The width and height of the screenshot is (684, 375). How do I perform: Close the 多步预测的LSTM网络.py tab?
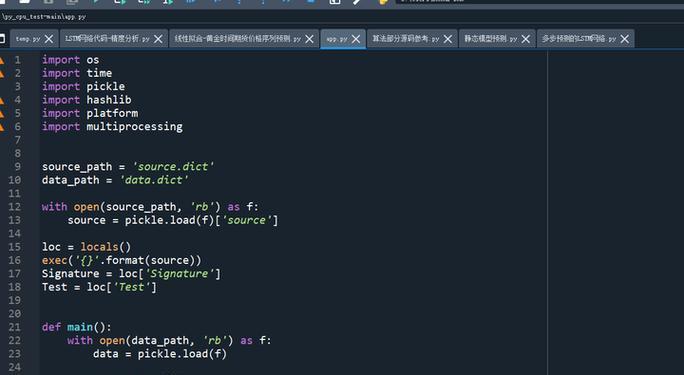point(625,39)
